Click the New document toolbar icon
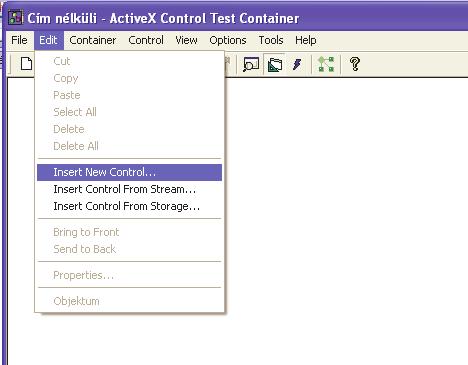 26,64
